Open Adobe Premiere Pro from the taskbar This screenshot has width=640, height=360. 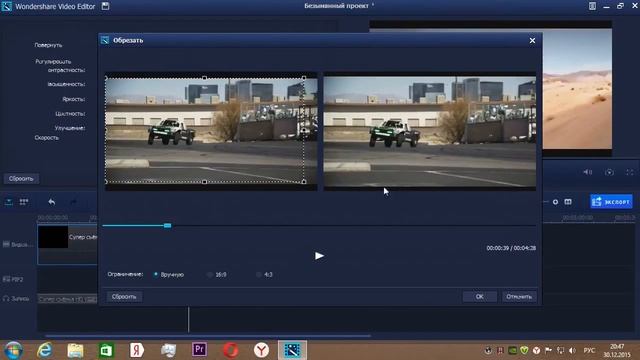199,350
